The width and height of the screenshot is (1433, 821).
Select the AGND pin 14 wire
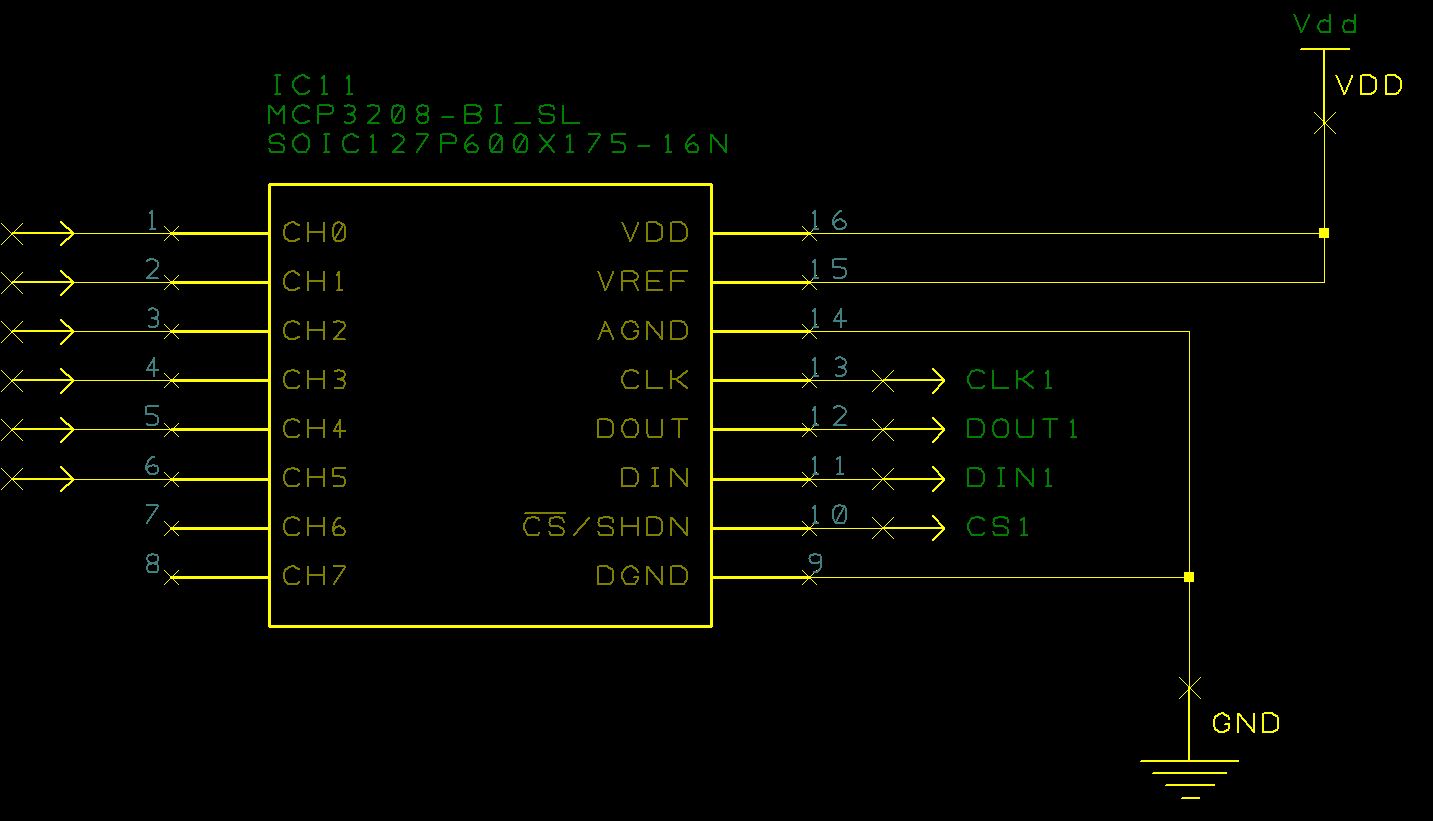click(x=998, y=331)
